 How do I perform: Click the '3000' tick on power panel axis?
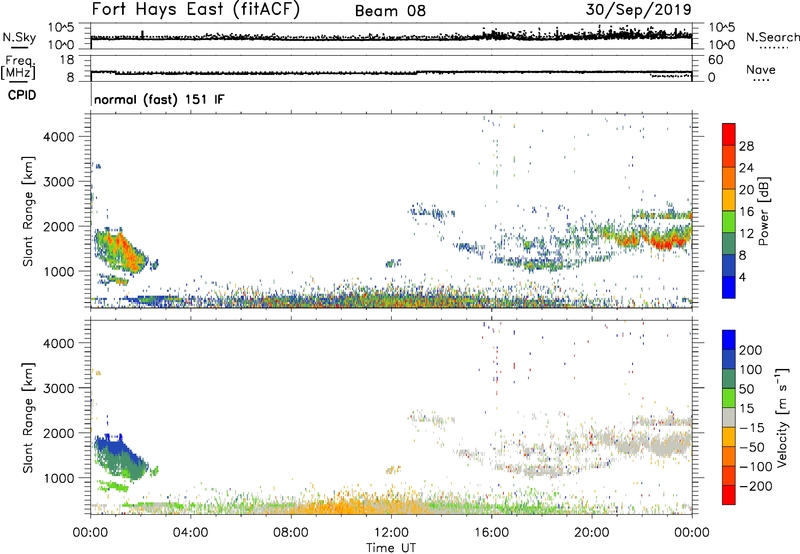[58, 182]
